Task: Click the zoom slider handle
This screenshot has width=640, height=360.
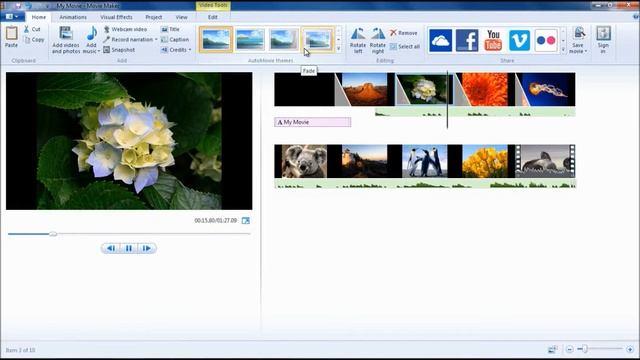Action: click(584, 349)
